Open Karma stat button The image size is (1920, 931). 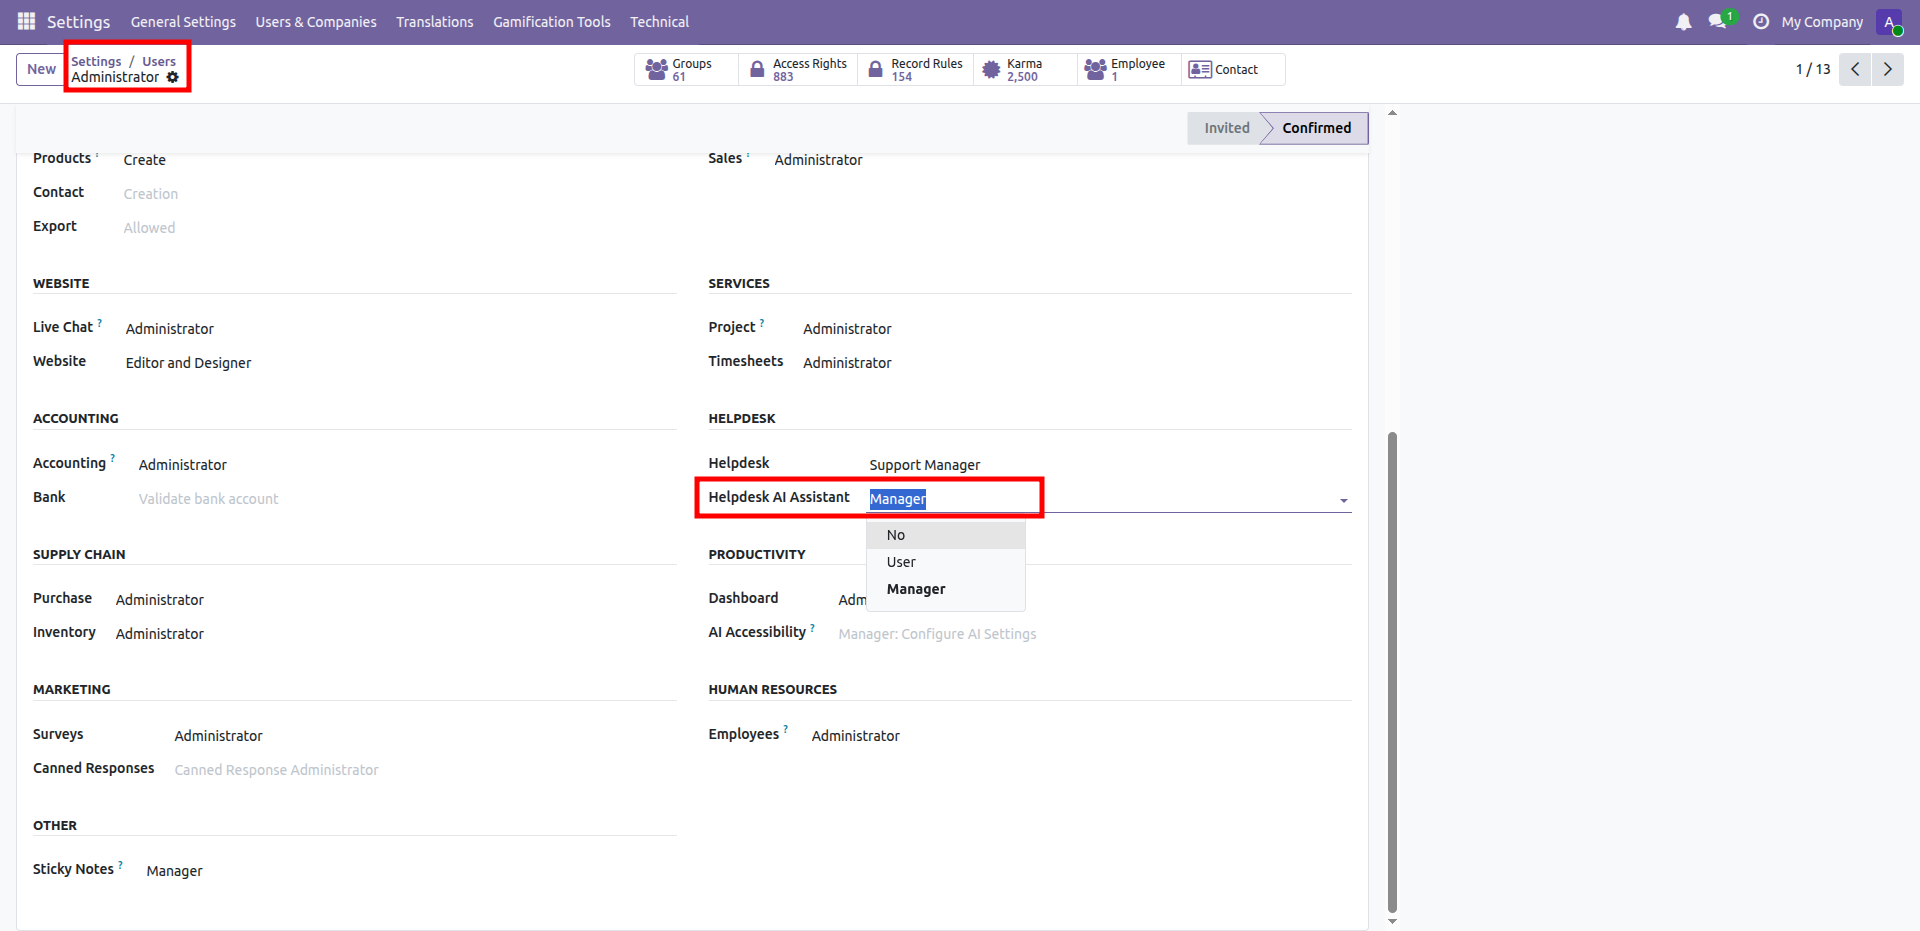(1026, 69)
